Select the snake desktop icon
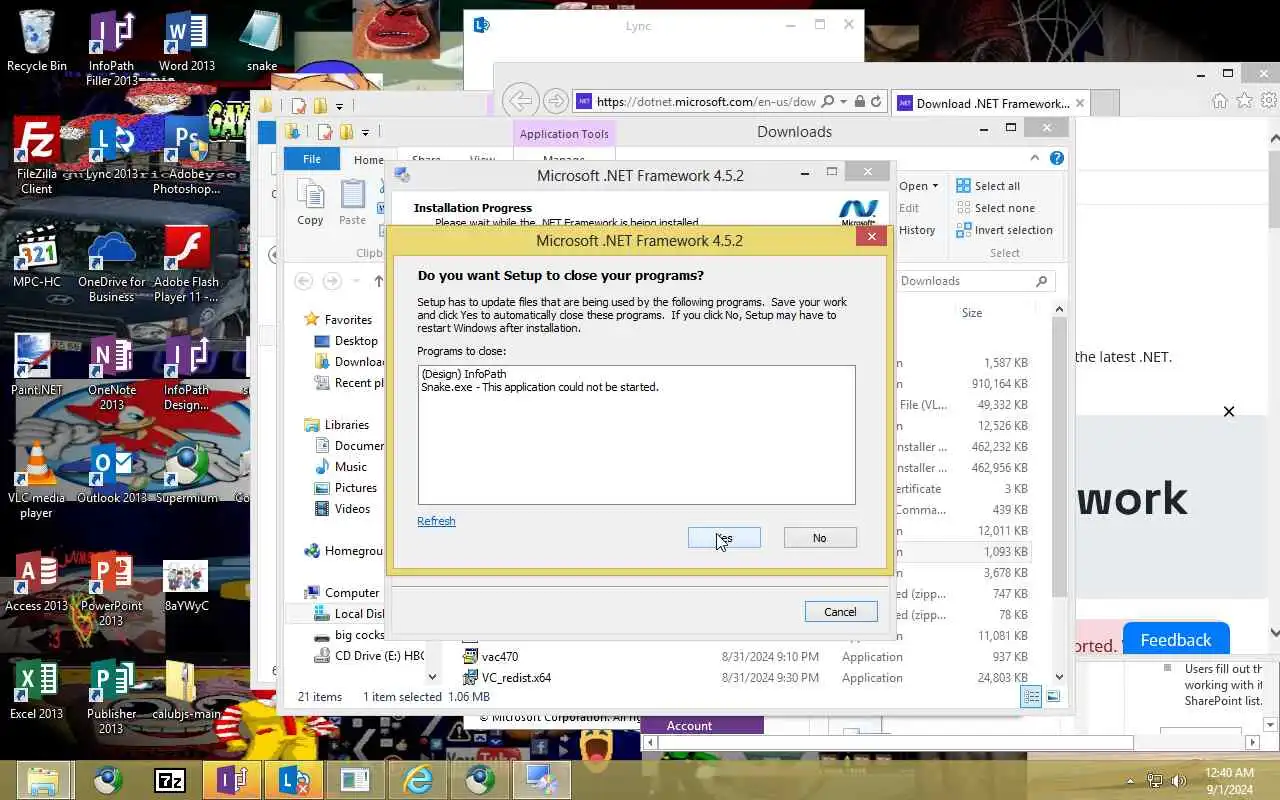Image resolution: width=1280 pixels, height=800 pixels. (262, 40)
